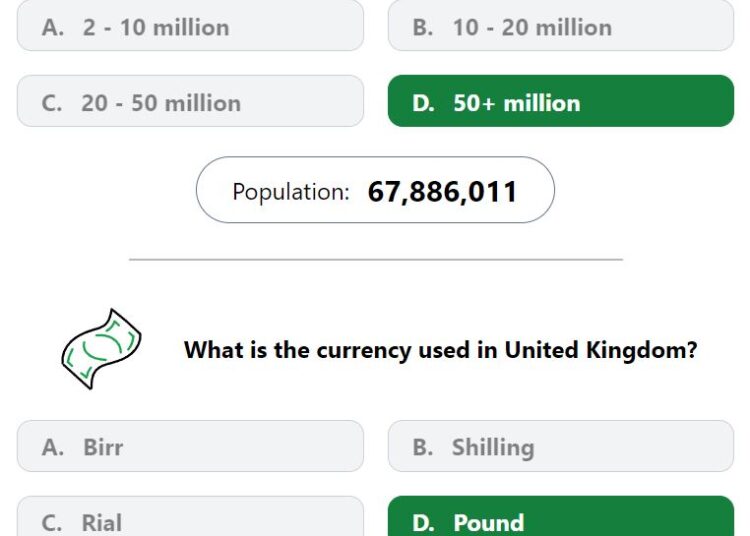The image size is (750, 536).
Task: Choose Birr as the currency answer
Action: point(190,446)
